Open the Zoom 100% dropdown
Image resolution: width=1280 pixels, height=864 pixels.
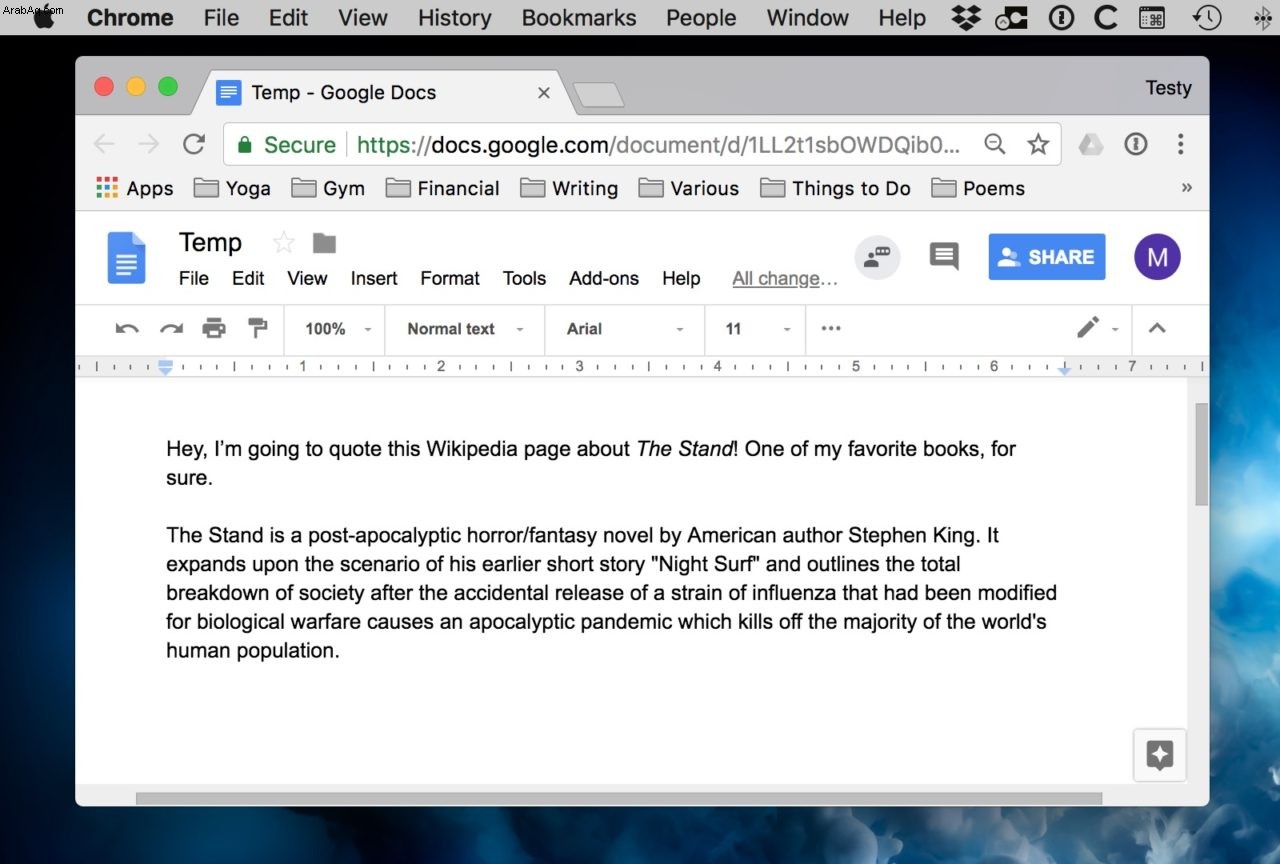tap(338, 328)
